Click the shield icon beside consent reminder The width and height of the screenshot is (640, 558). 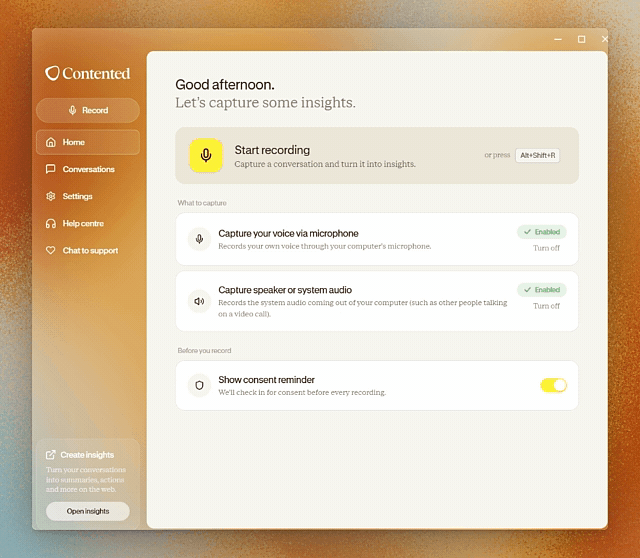coord(199,385)
